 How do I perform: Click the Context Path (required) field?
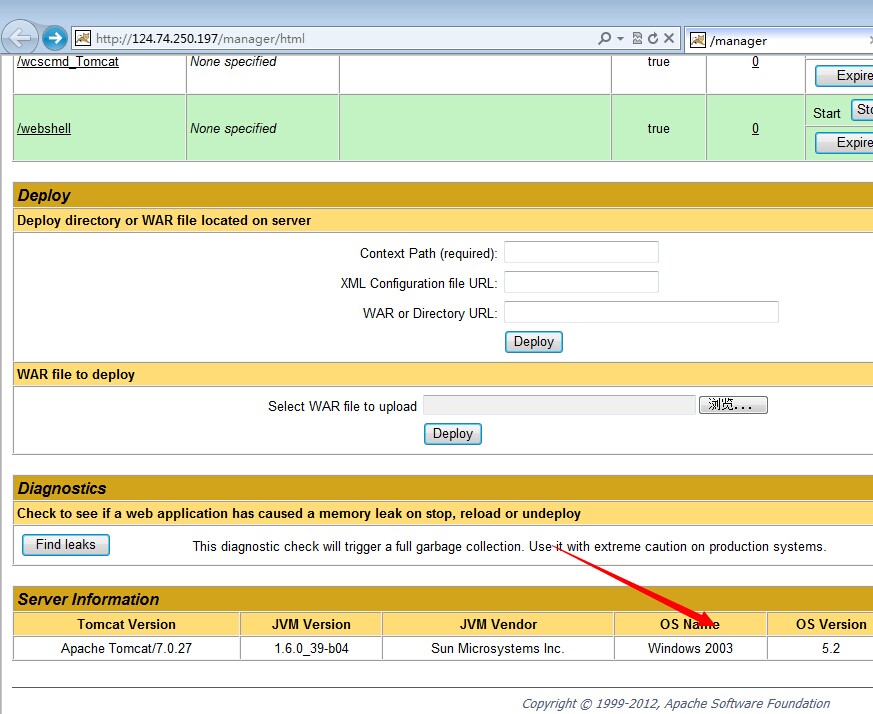pos(581,252)
